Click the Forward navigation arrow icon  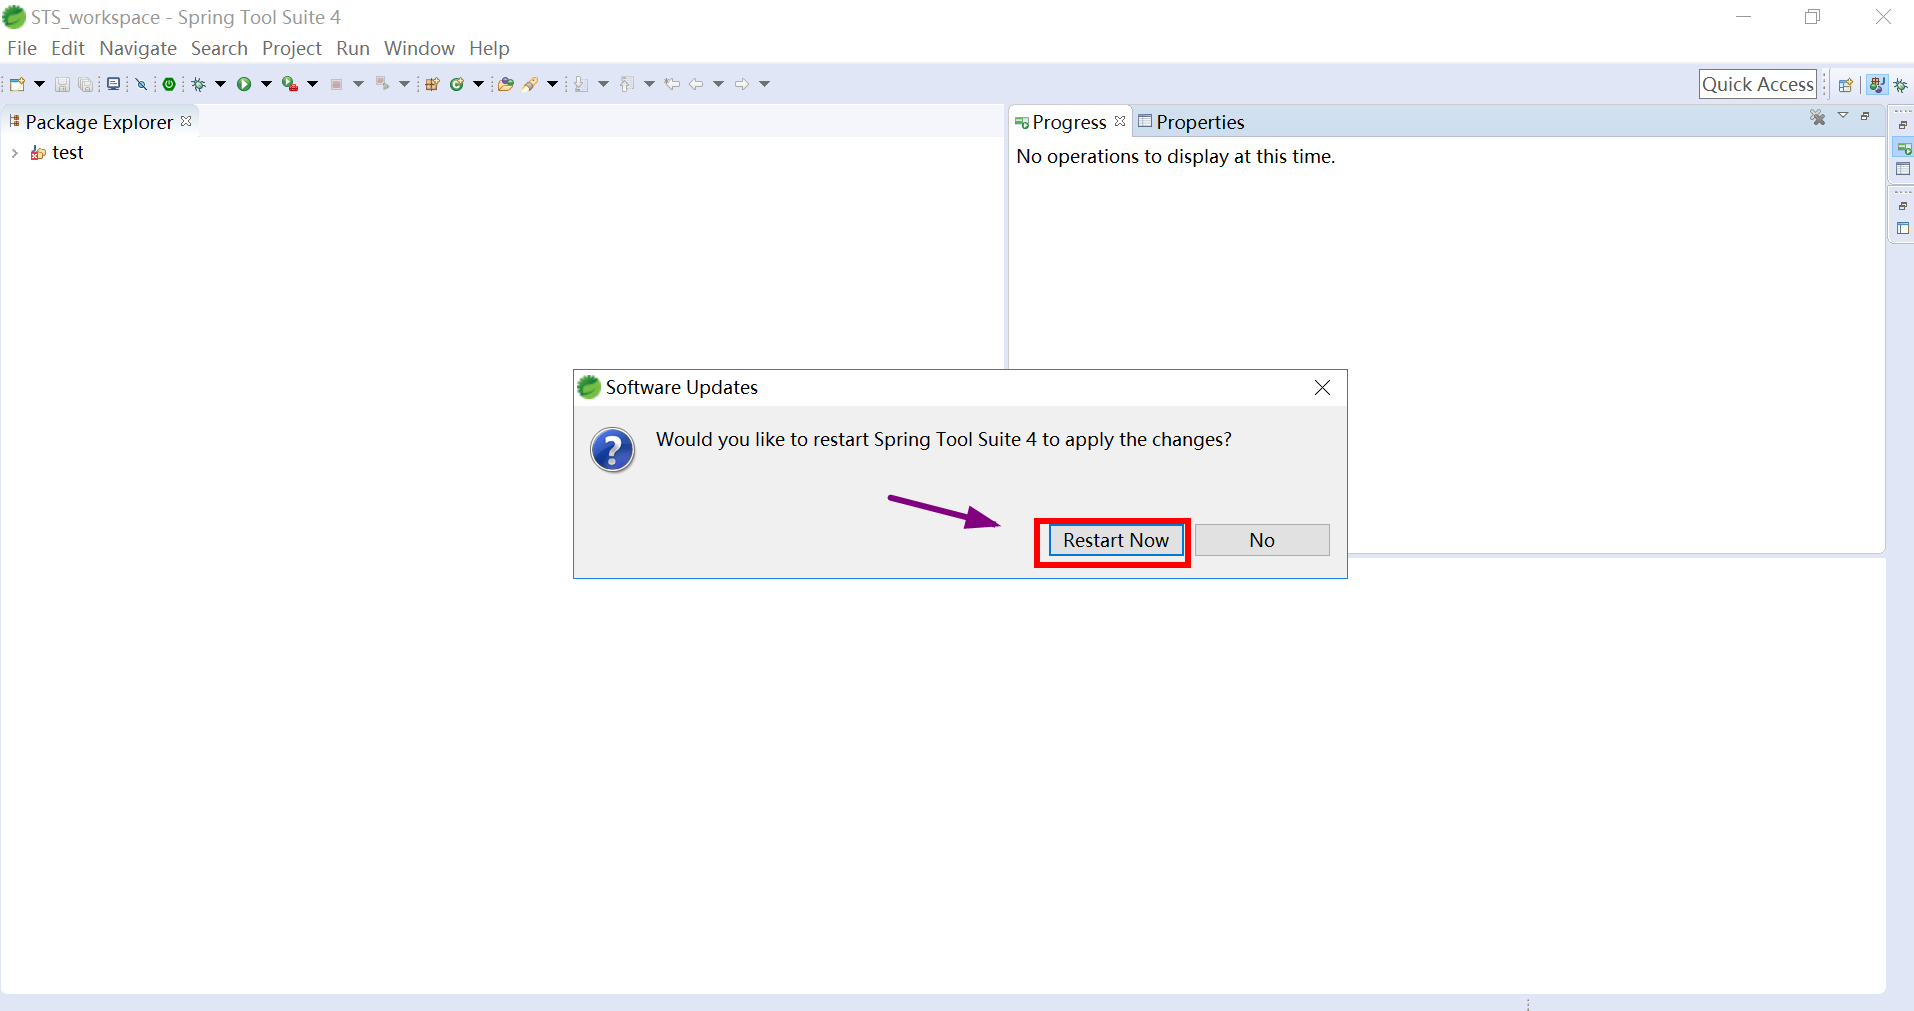pyautogui.click(x=742, y=84)
